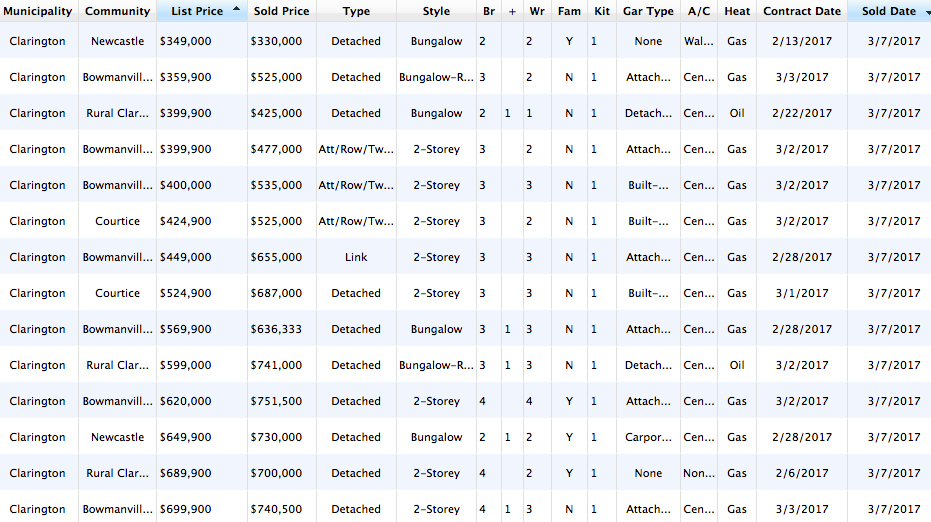Viewport: 931px width, 522px height.
Task: Click the Type column header
Action: click(356, 12)
